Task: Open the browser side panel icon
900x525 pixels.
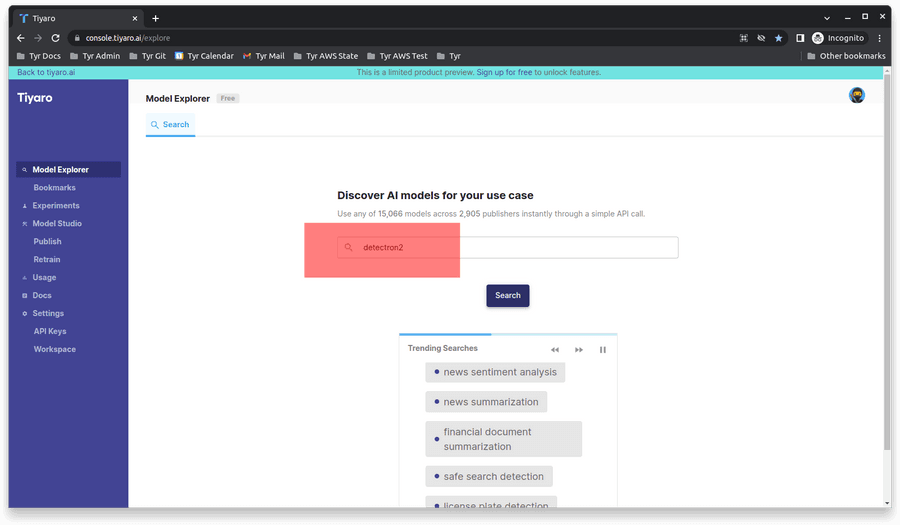Action: 800,38
